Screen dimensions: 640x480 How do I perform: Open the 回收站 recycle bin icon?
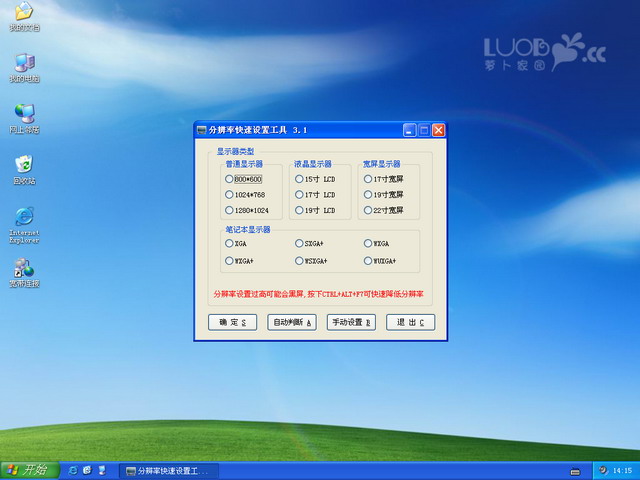(24, 170)
